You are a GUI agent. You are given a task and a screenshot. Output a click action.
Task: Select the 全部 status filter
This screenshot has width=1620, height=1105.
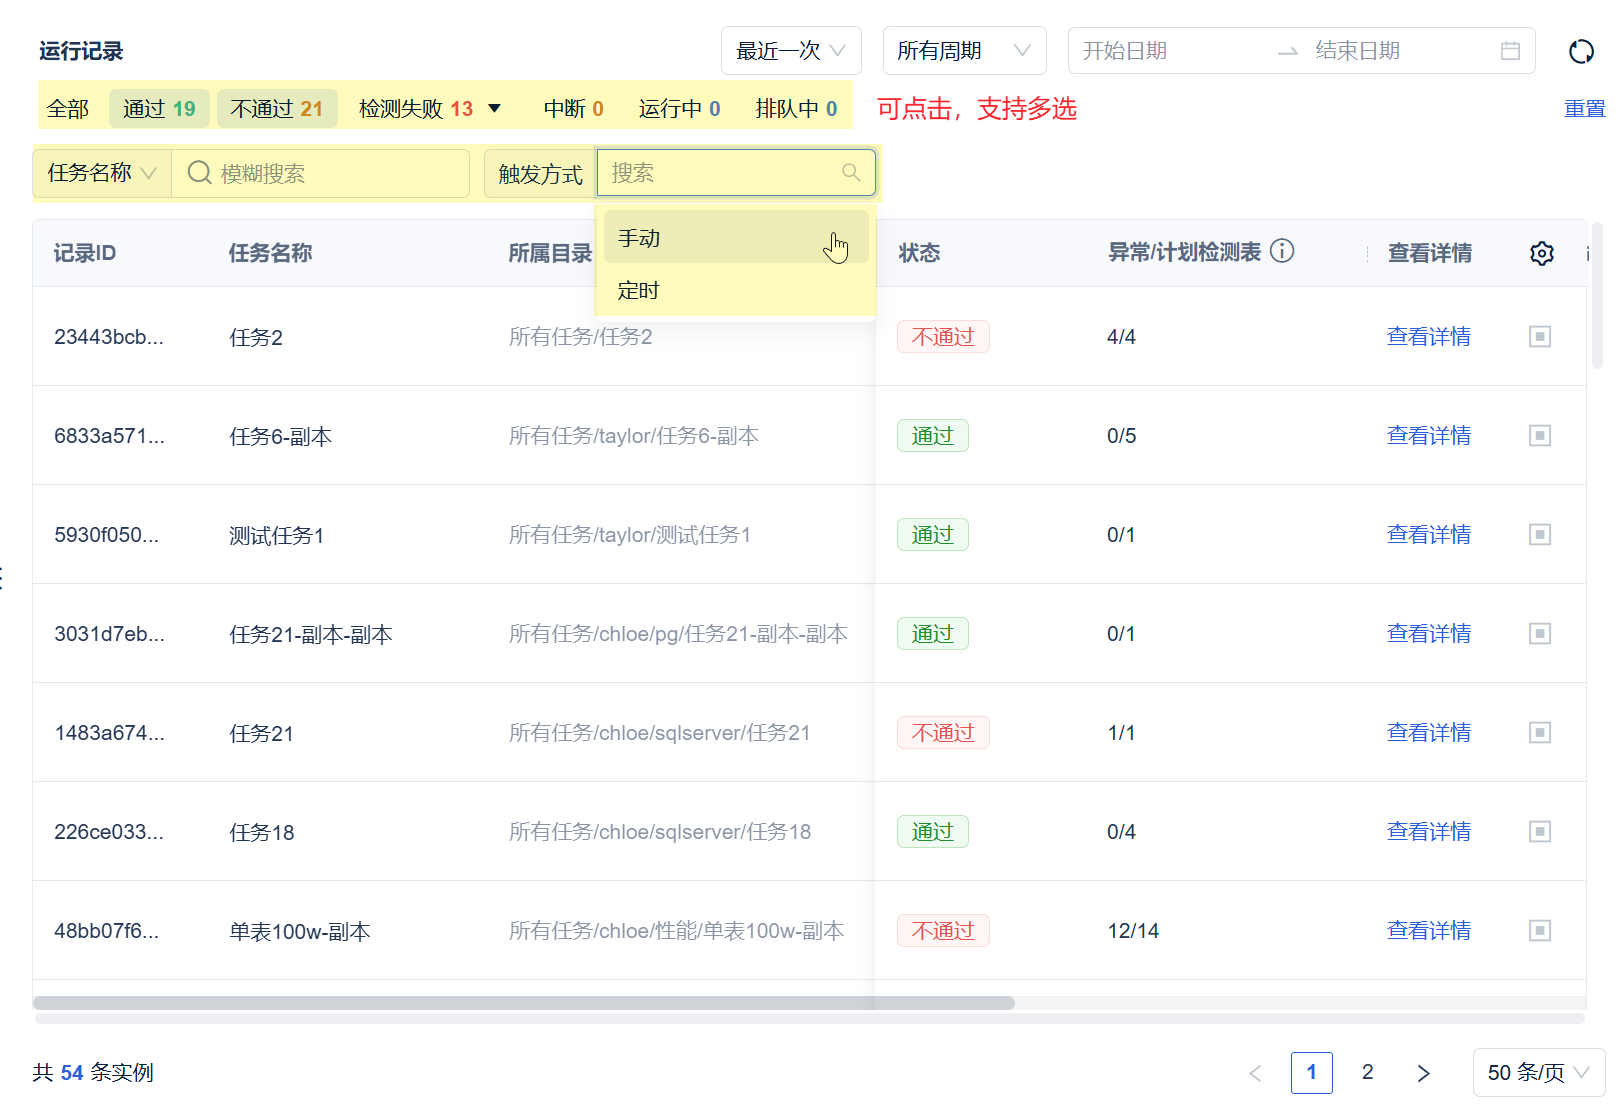(68, 109)
